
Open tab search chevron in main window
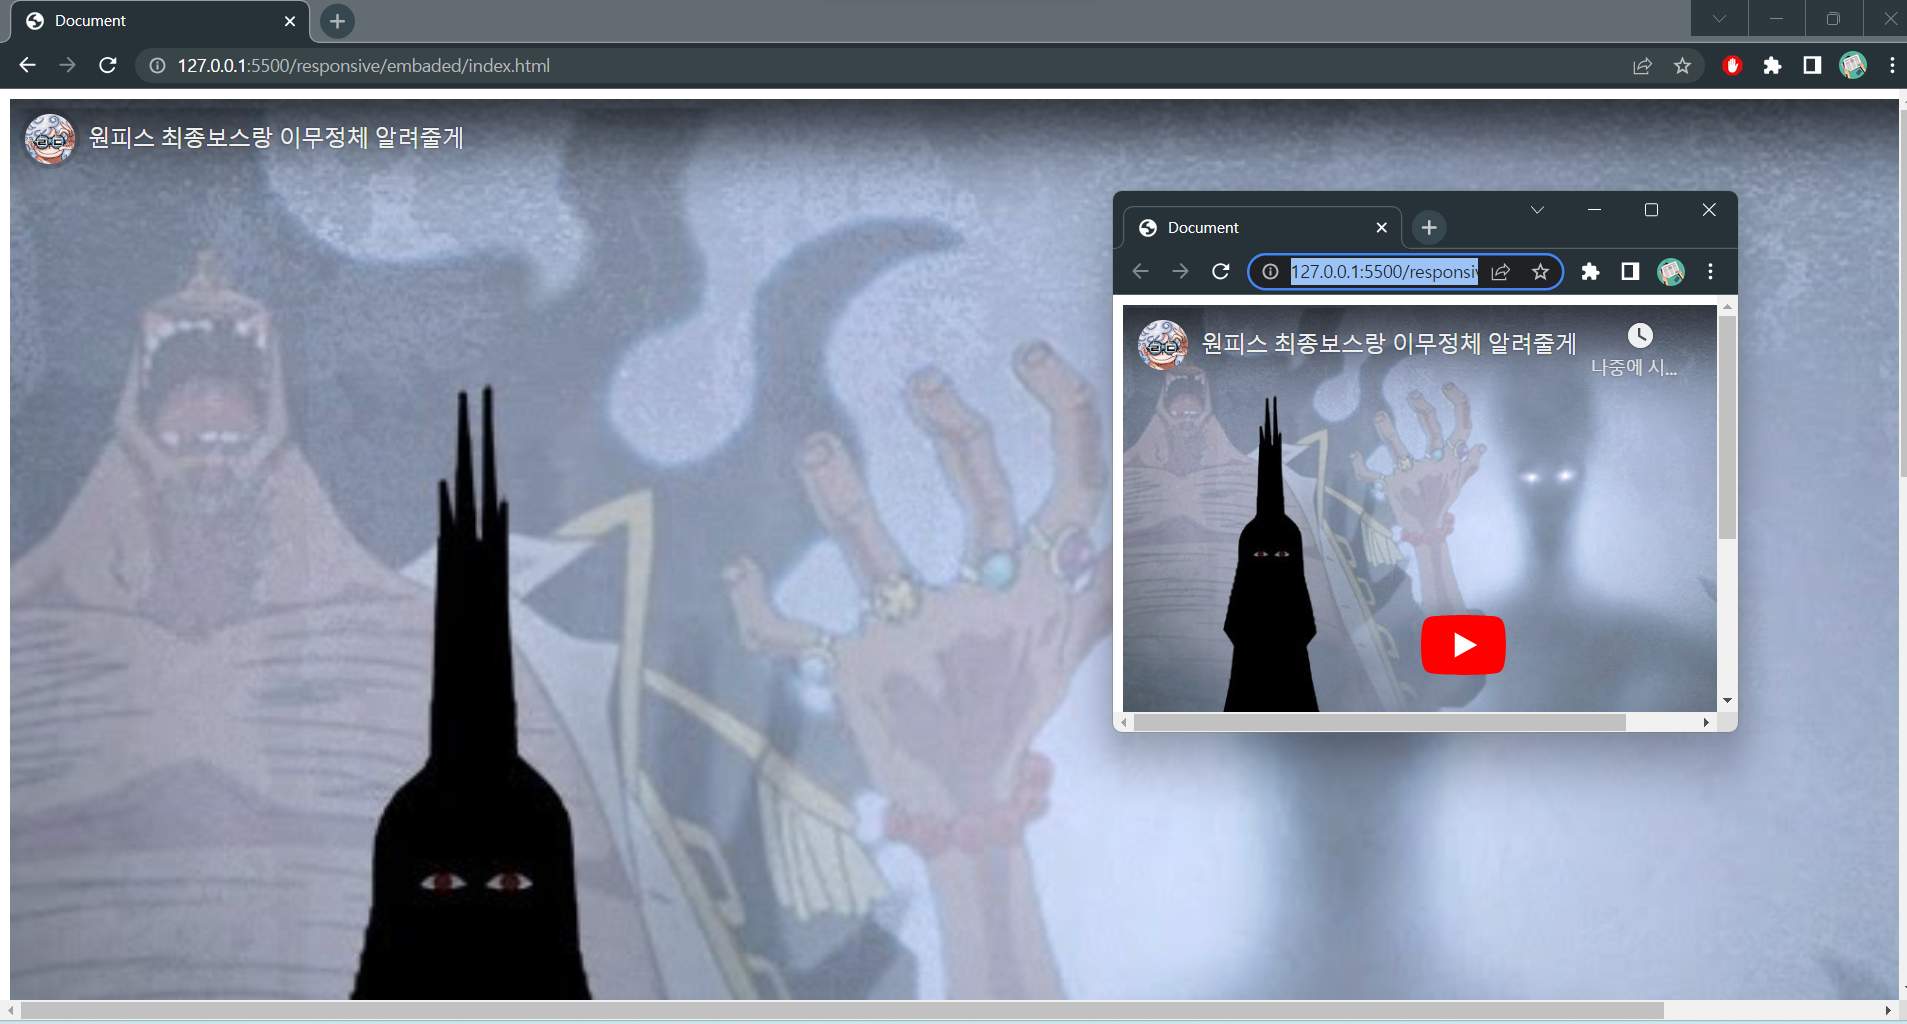pyautogui.click(x=1719, y=18)
